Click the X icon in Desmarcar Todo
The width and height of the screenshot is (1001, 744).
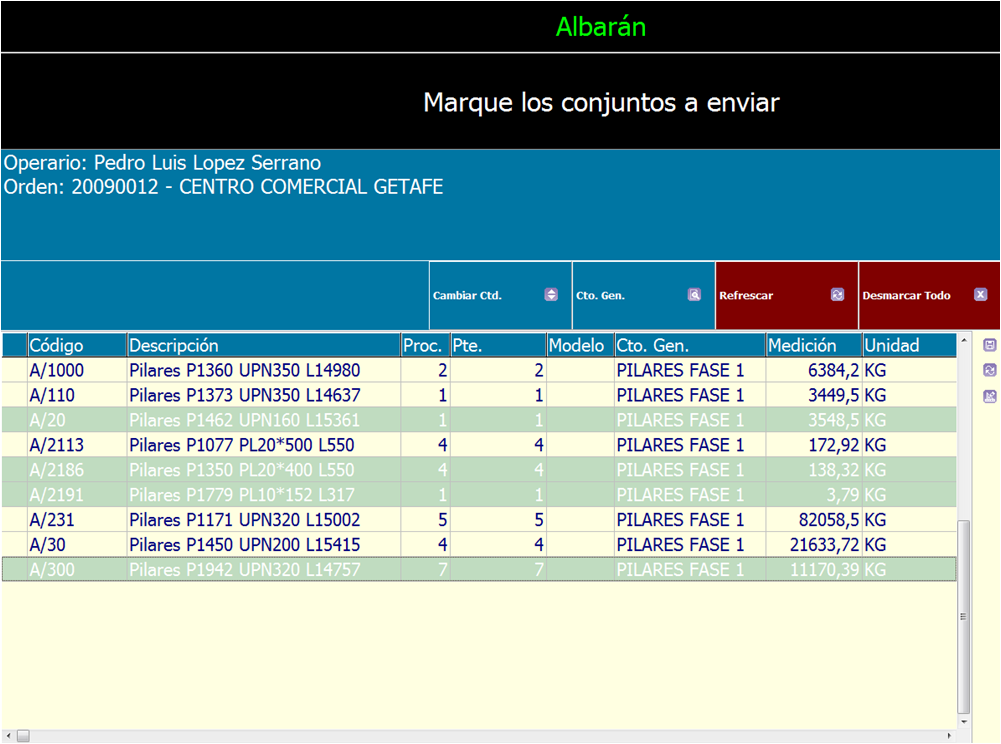pos(980,295)
